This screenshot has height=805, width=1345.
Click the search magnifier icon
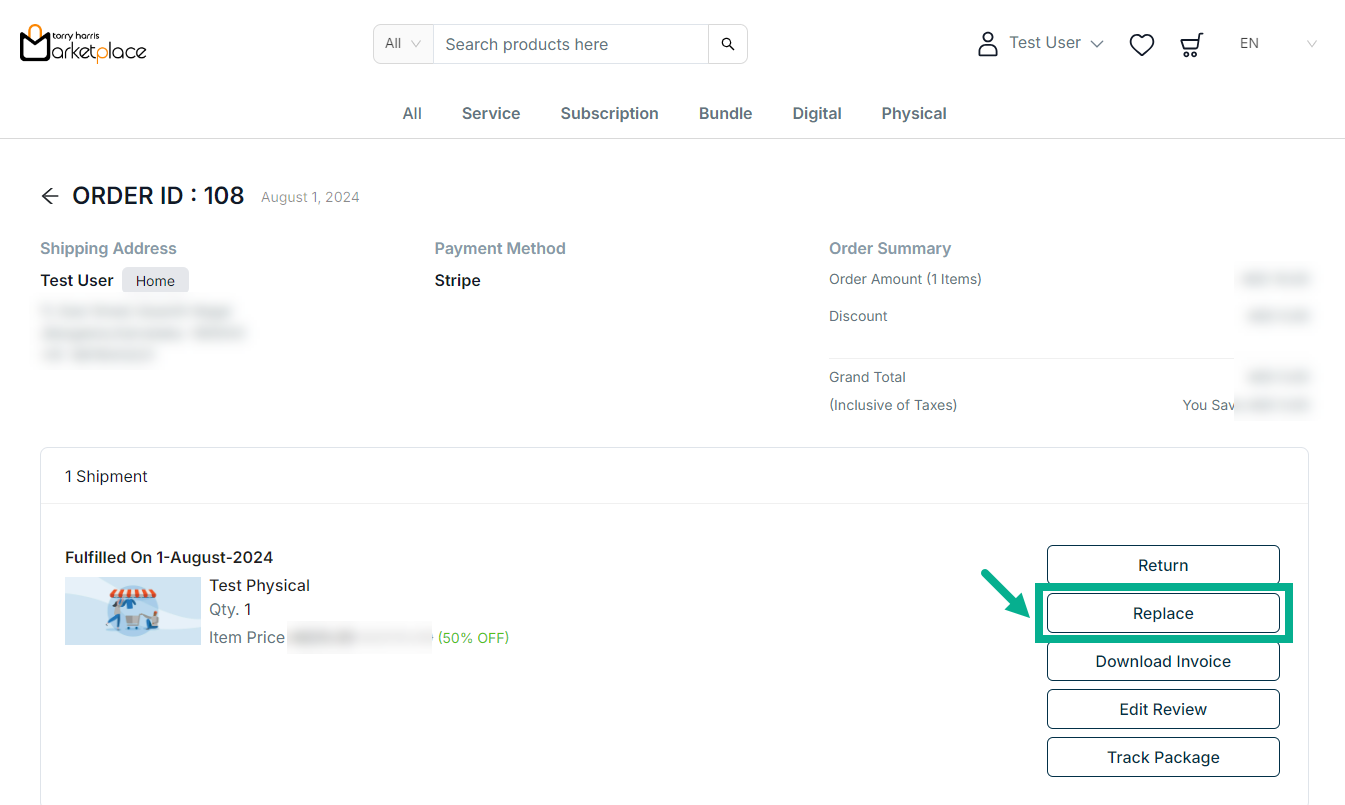pos(727,44)
